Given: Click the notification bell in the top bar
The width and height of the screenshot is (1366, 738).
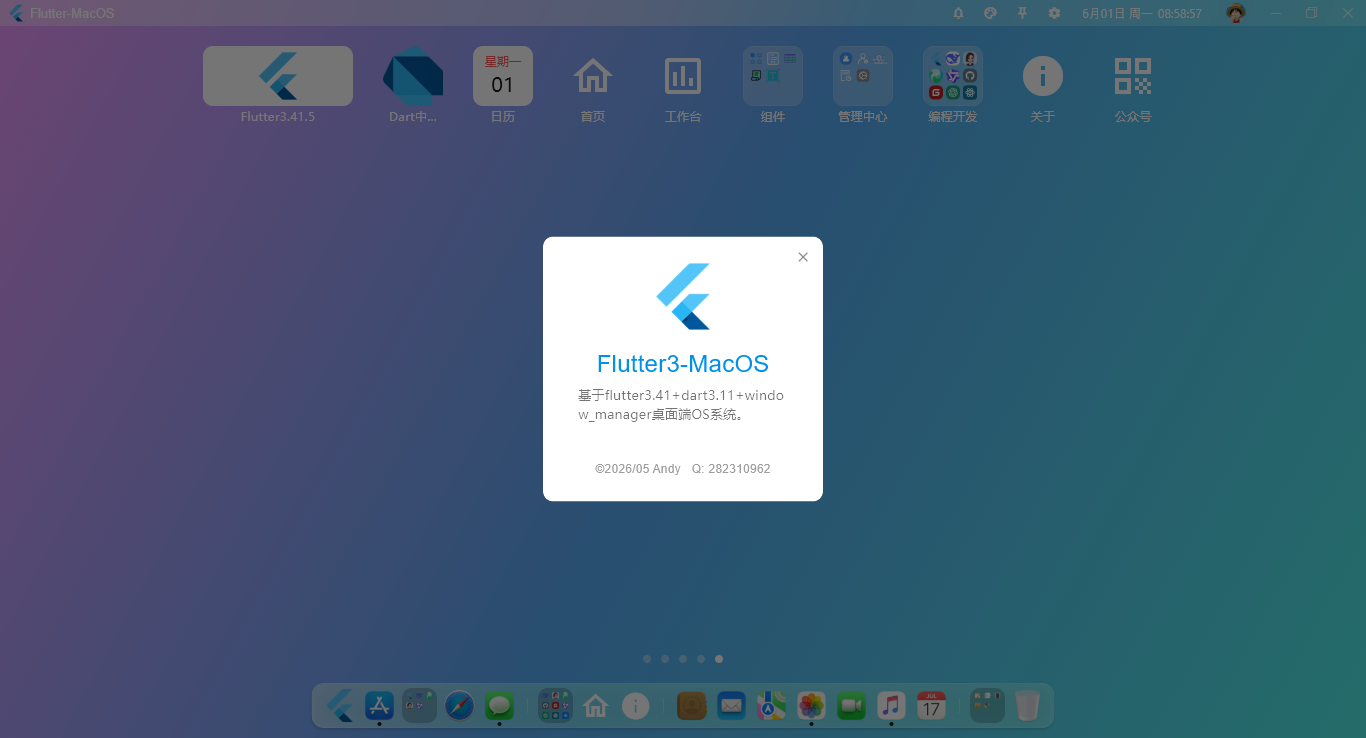Looking at the screenshot, I should click(958, 13).
